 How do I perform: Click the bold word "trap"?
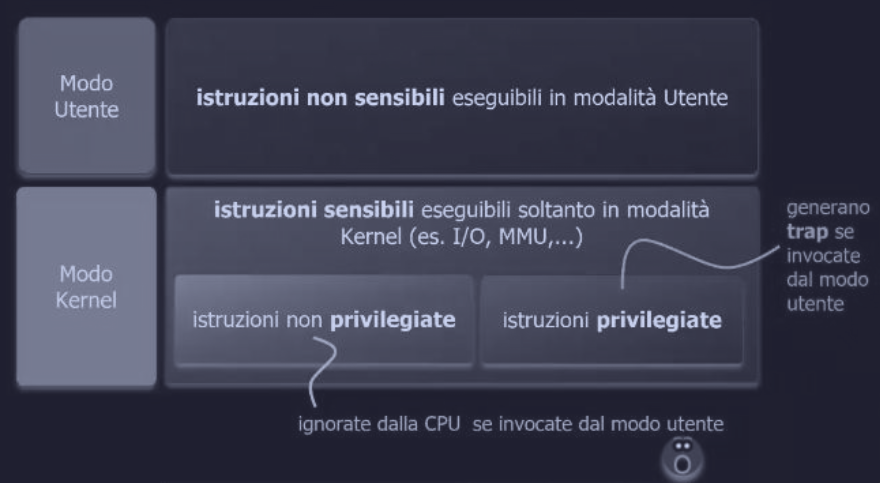(806, 228)
